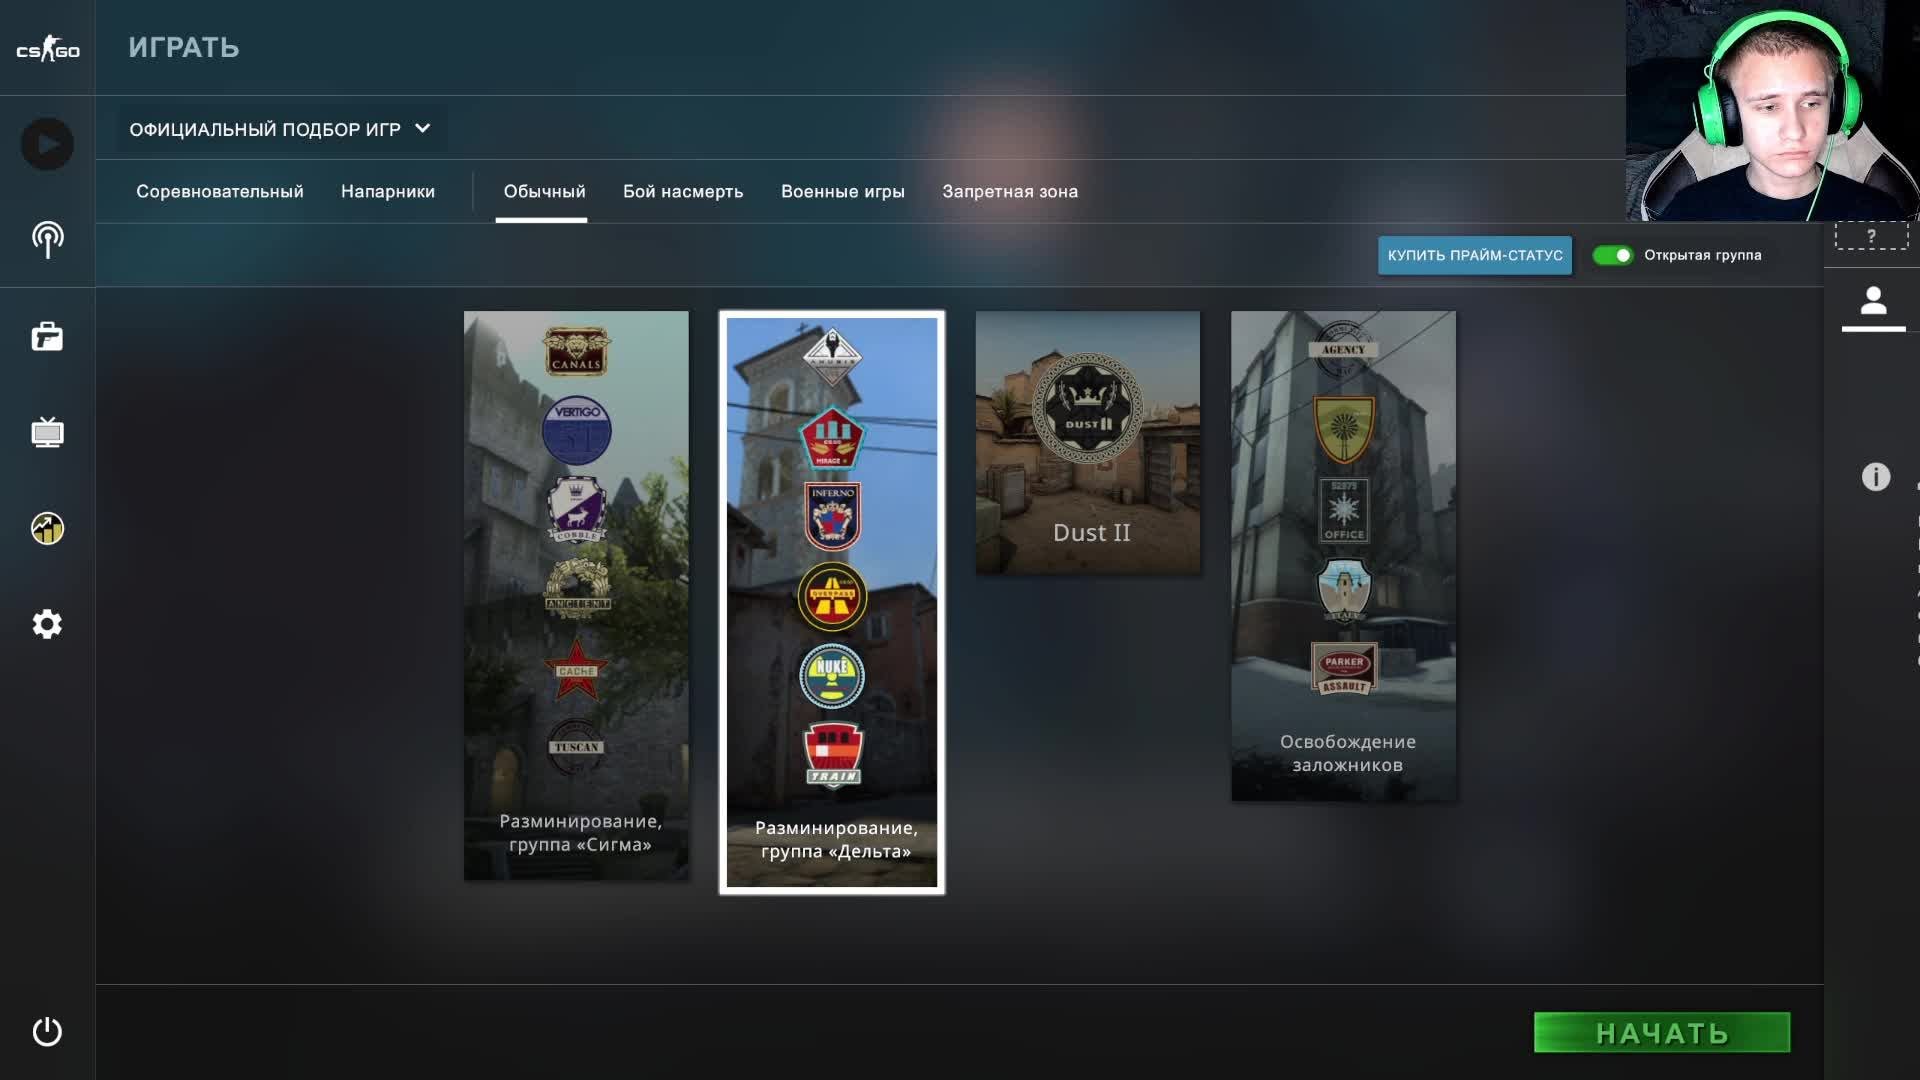The width and height of the screenshot is (1920, 1080).
Task: Switch to the Бой насмерть tab
Action: [x=682, y=191]
